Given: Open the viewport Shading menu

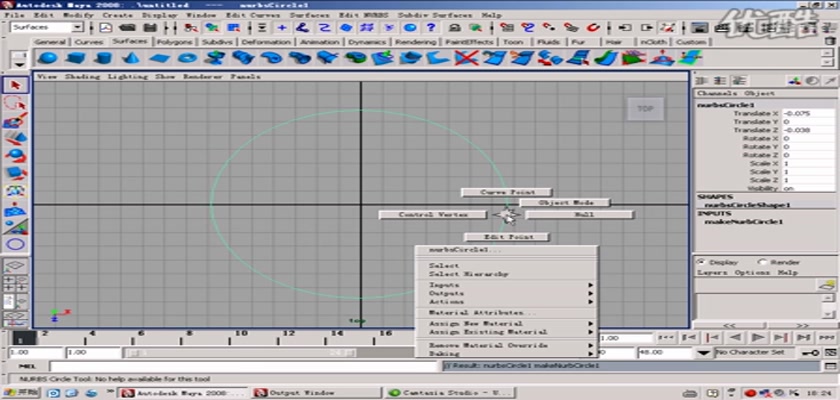Looking at the screenshot, I should [x=81, y=77].
